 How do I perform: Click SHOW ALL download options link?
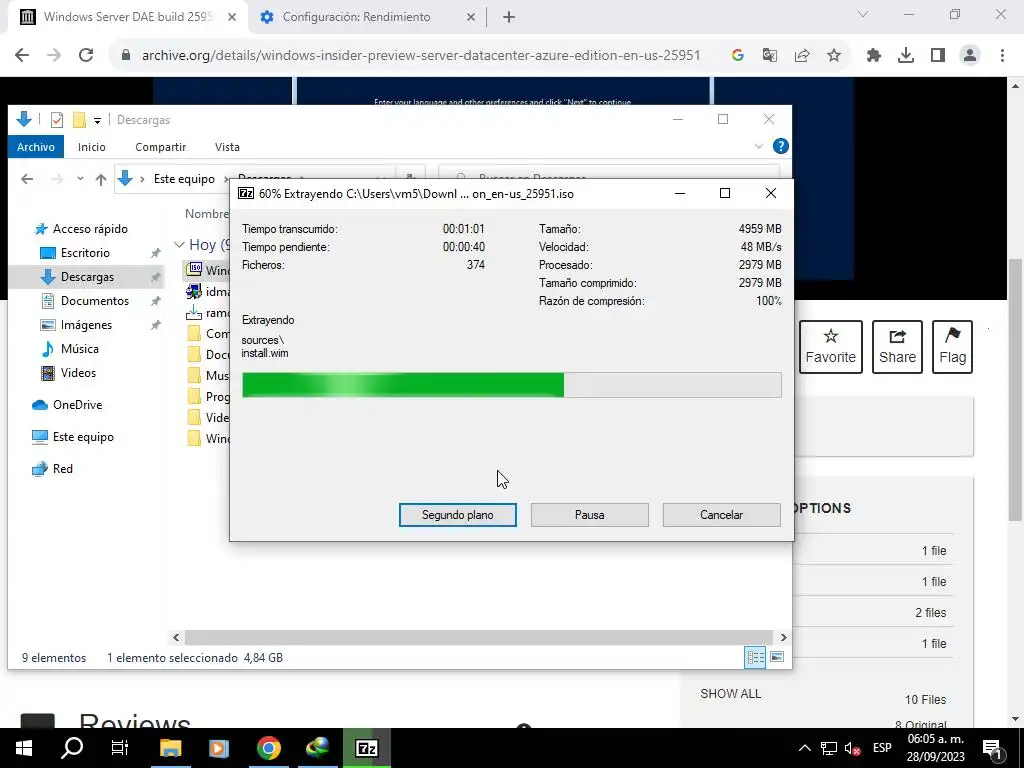coord(731,694)
